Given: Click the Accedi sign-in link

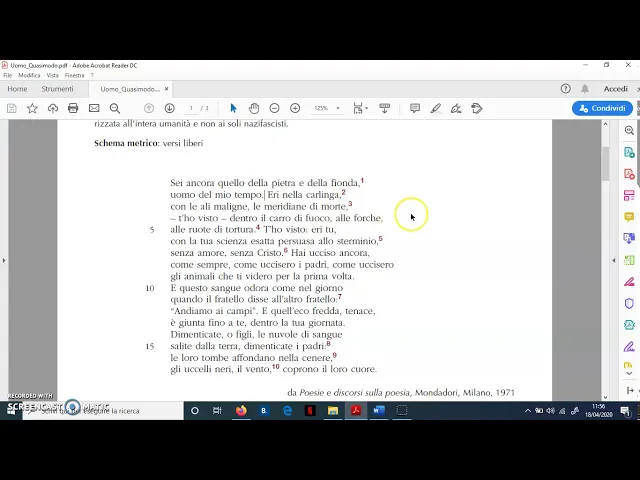Looking at the screenshot, I should tap(616, 89).
